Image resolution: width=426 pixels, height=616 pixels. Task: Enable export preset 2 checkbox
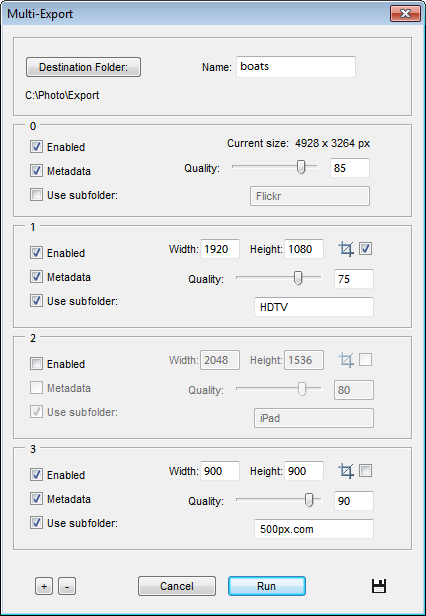point(36,364)
